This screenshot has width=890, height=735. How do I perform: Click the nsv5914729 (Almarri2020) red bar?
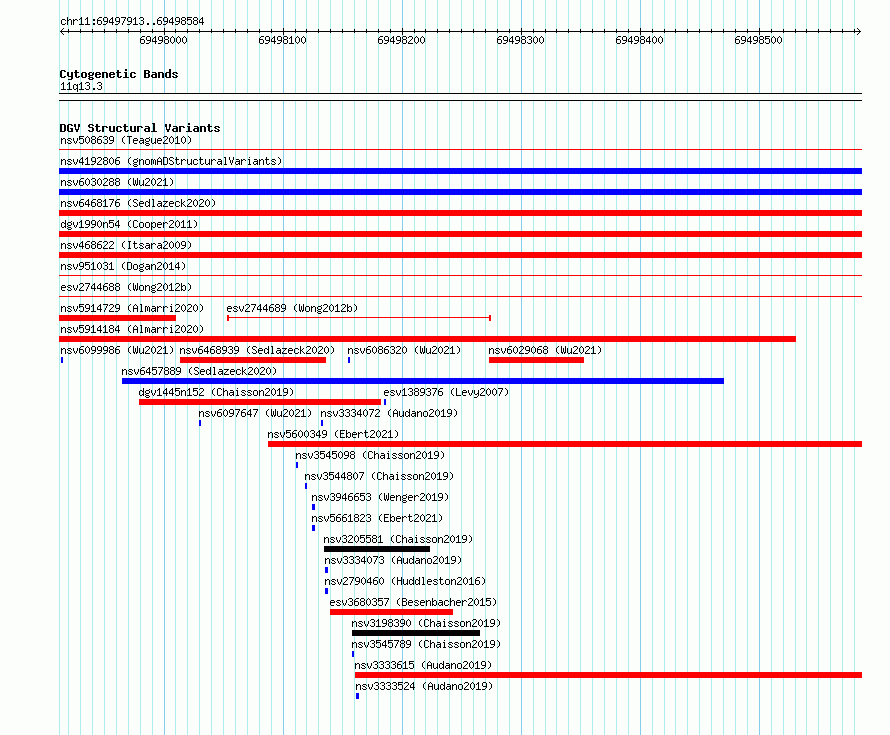coord(117,318)
